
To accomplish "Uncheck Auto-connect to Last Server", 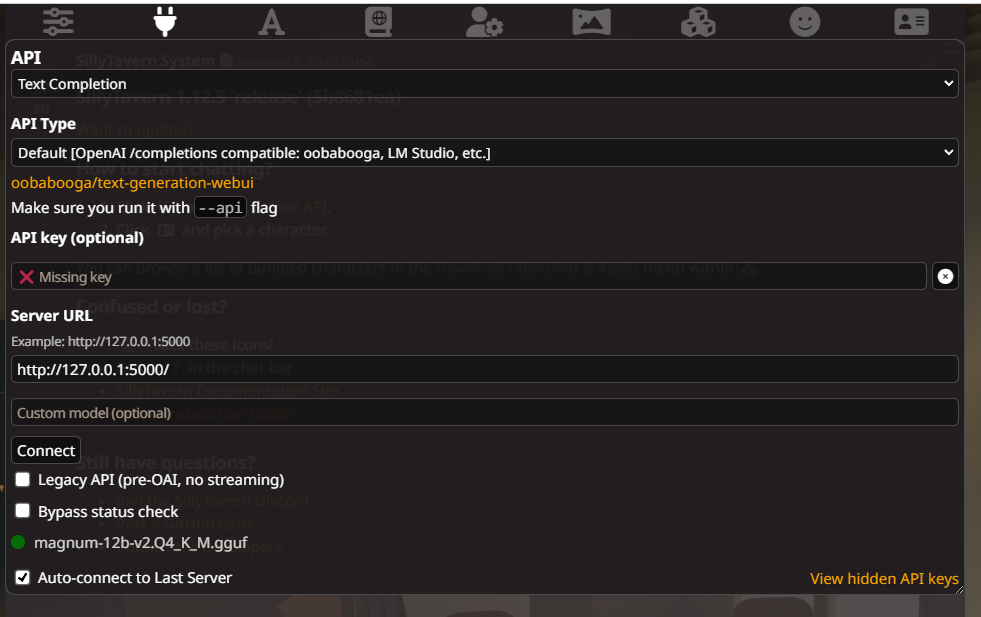I will pyautogui.click(x=23, y=577).
